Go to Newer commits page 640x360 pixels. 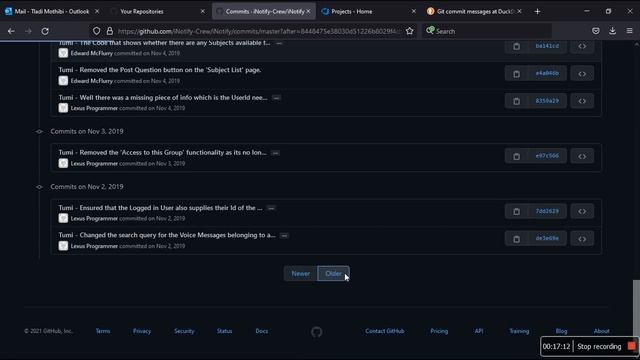click(x=300, y=273)
